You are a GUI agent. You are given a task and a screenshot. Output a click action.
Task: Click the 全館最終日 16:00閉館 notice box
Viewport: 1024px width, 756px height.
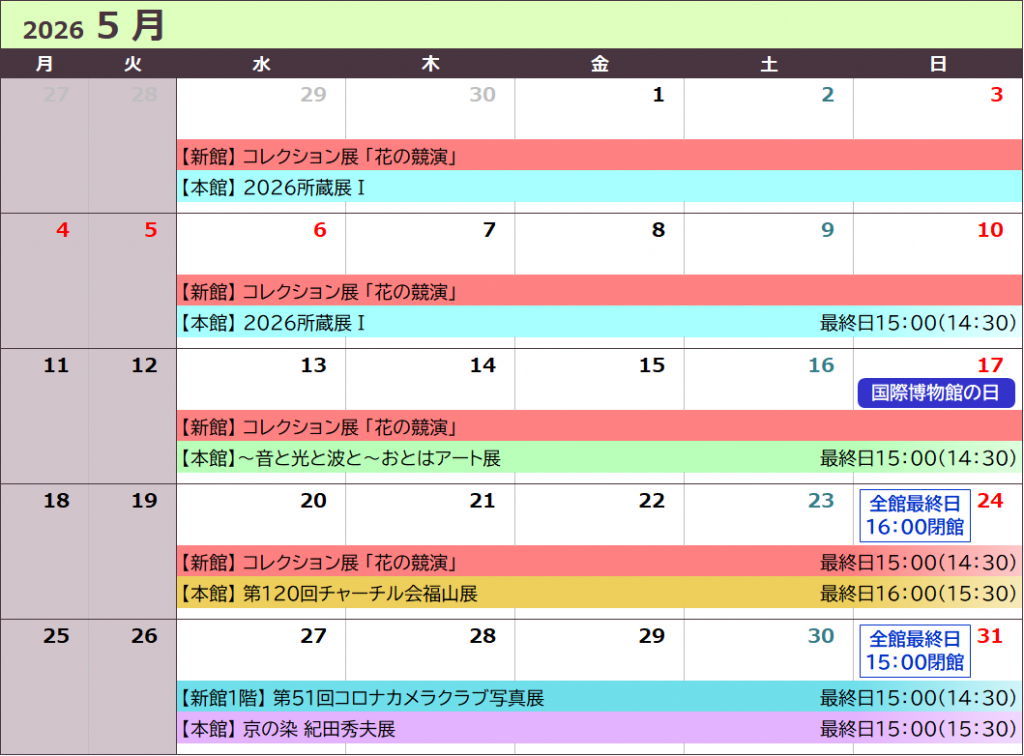point(915,515)
